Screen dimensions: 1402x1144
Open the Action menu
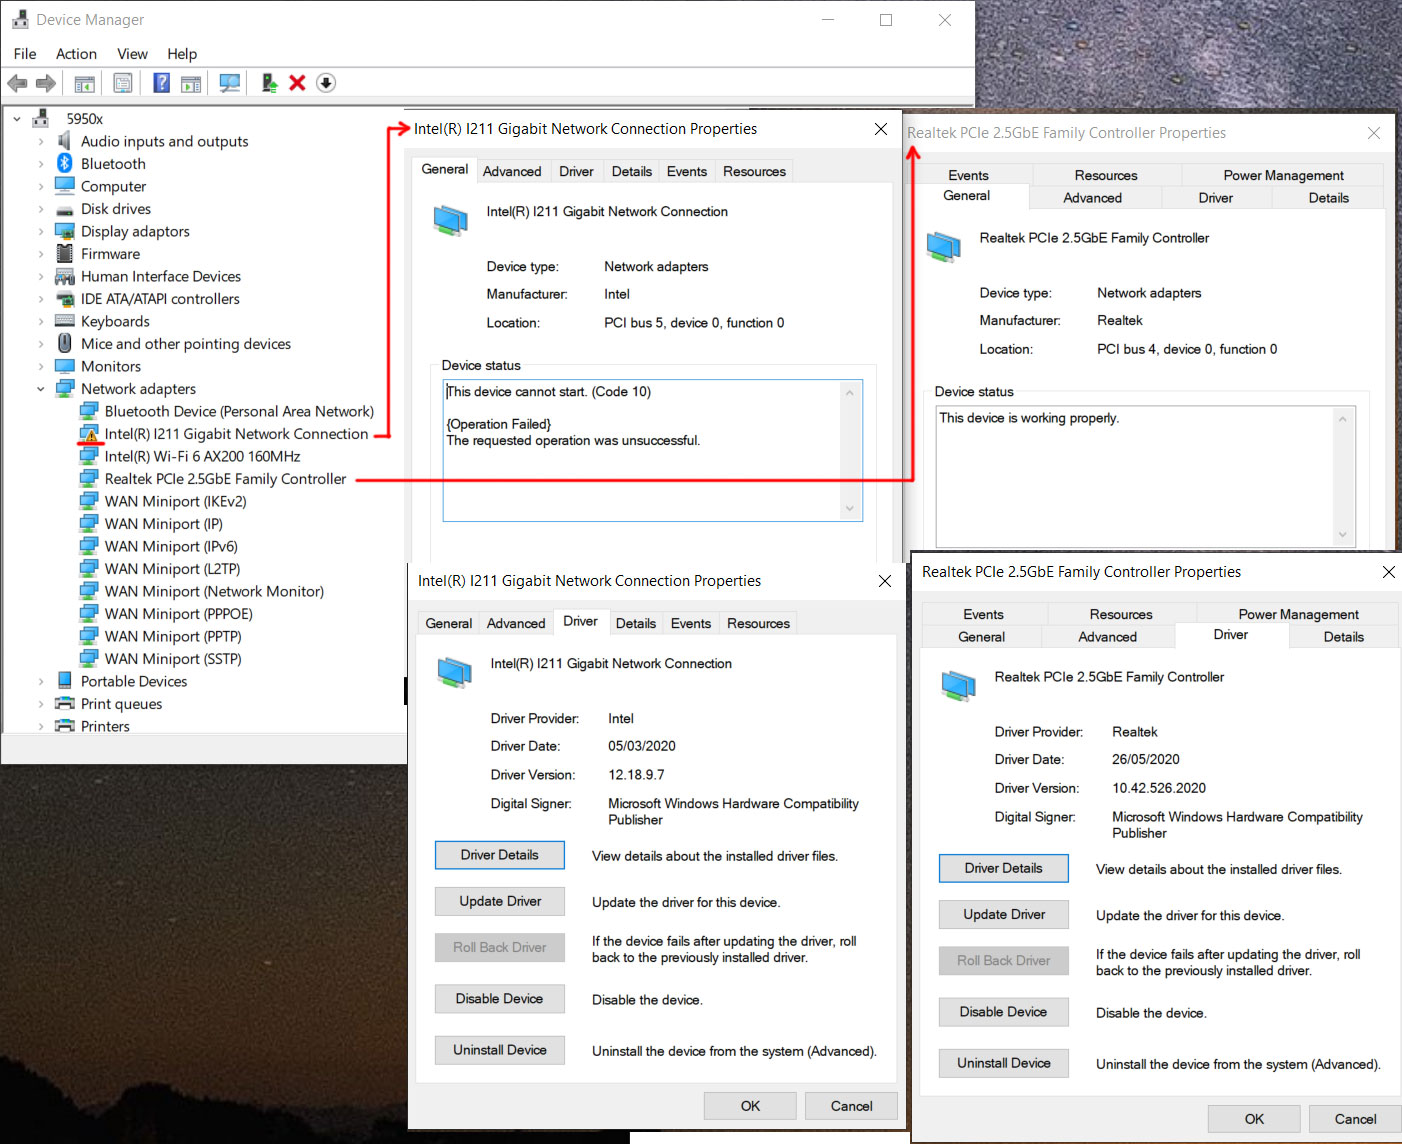point(76,54)
